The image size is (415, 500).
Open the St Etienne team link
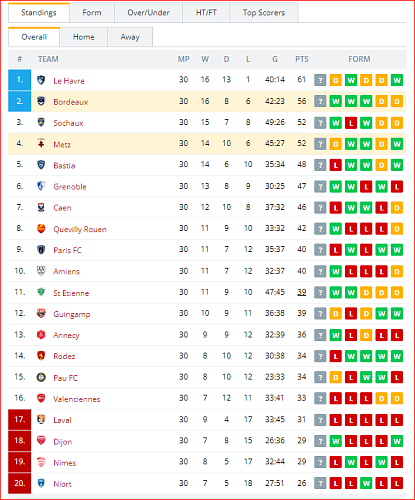coord(71,293)
